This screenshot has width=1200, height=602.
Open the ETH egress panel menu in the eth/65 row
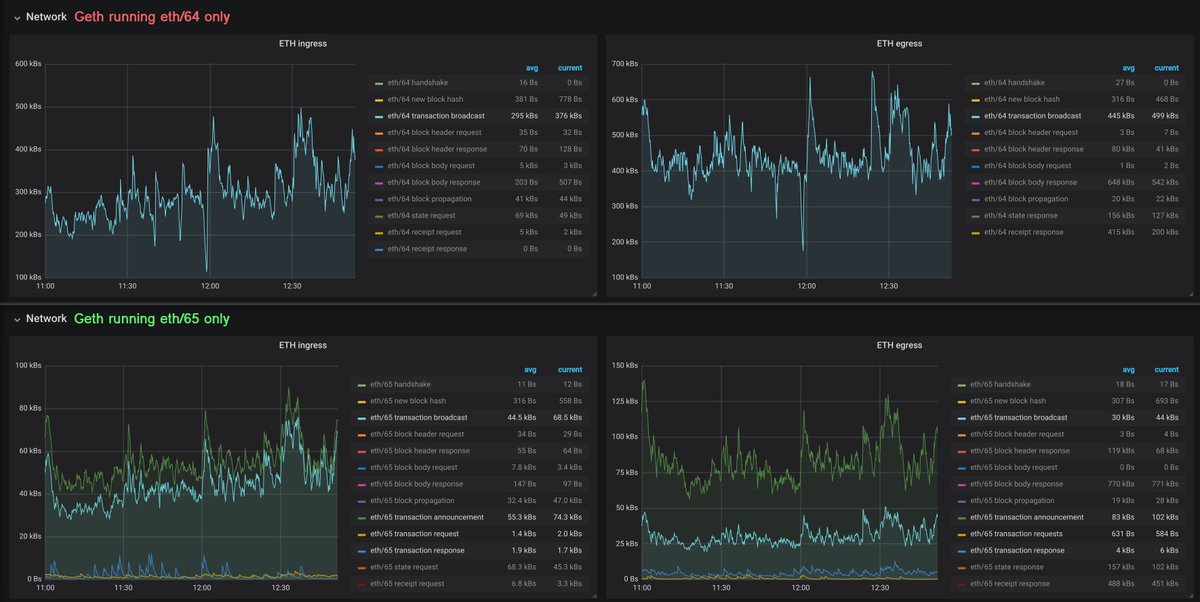(899, 346)
